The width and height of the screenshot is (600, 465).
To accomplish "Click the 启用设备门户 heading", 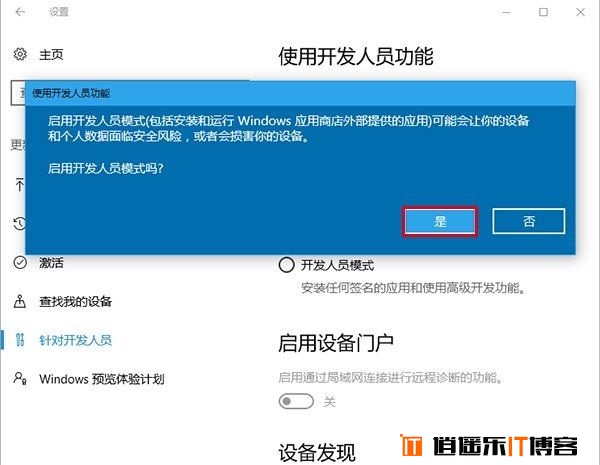I will coord(336,343).
